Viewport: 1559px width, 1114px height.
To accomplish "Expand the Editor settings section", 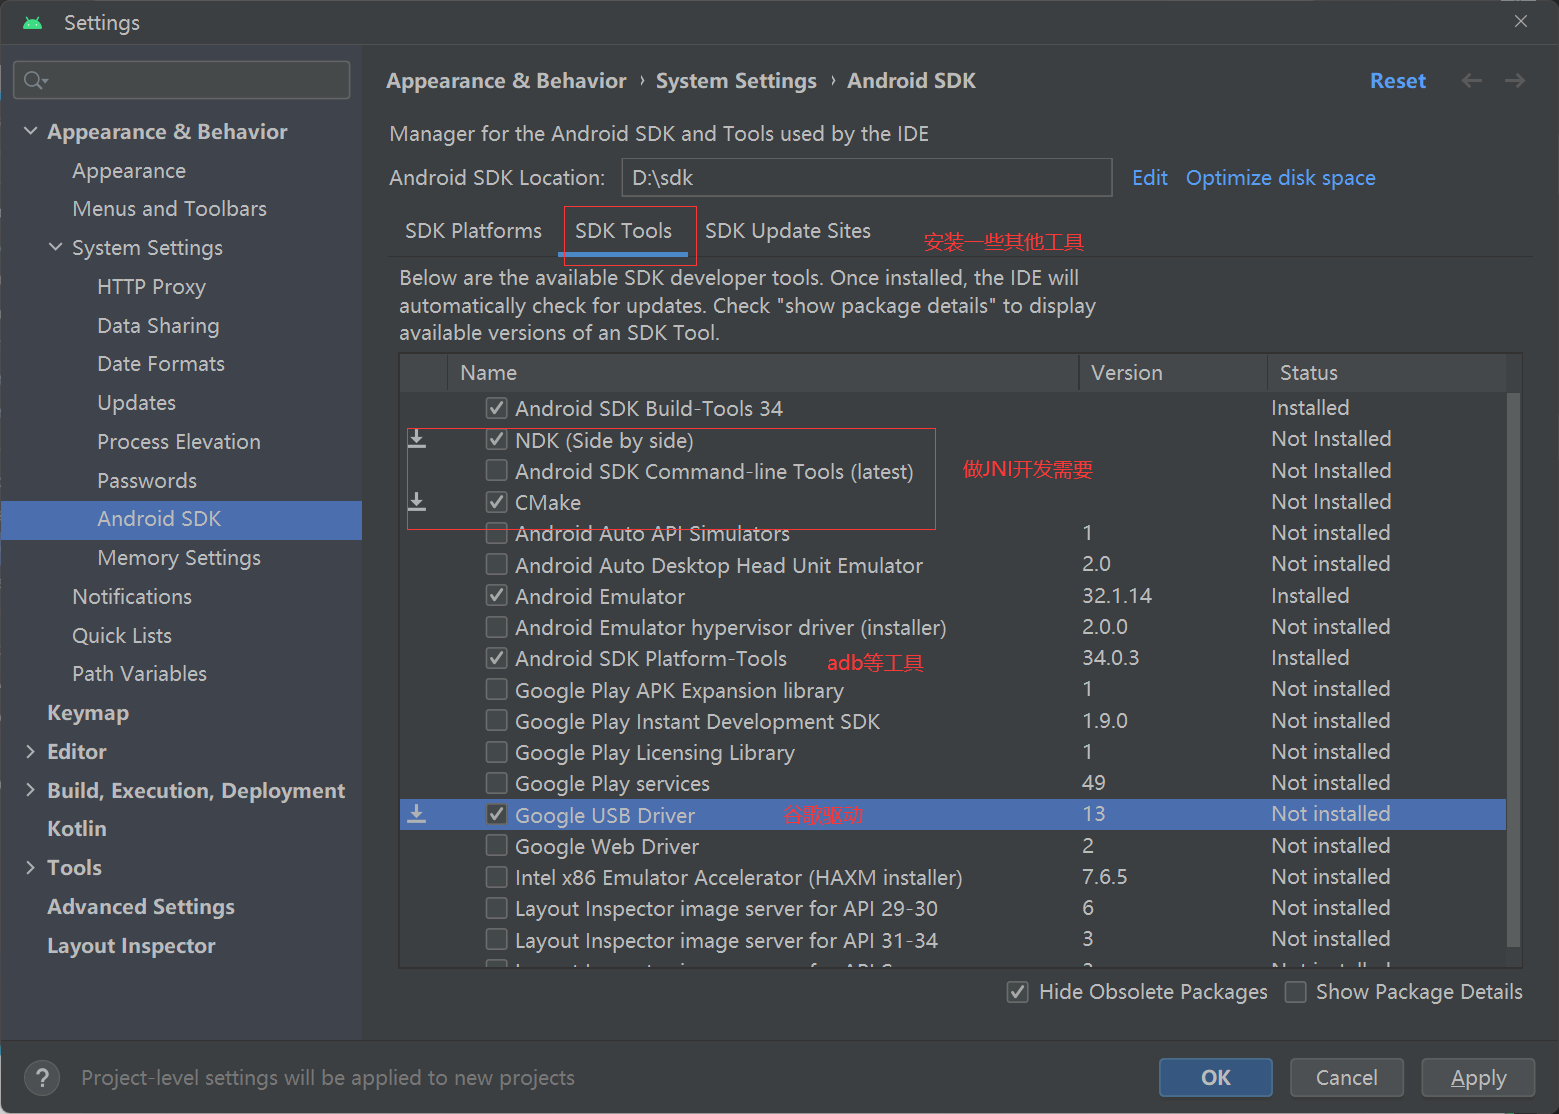I will pos(30,752).
